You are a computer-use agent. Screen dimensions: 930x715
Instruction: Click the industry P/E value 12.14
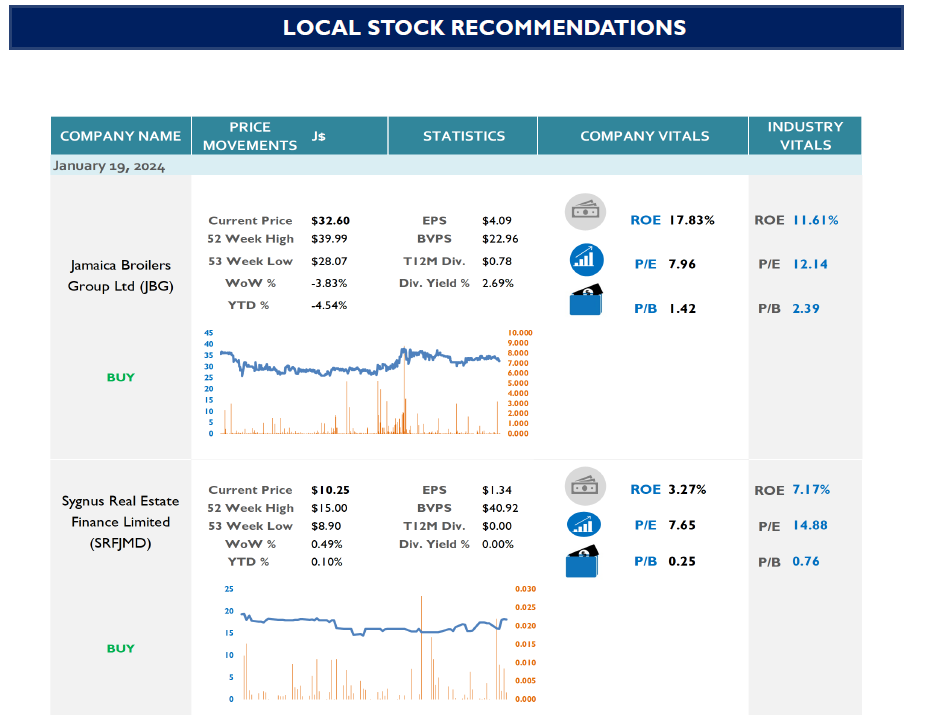pos(810,264)
